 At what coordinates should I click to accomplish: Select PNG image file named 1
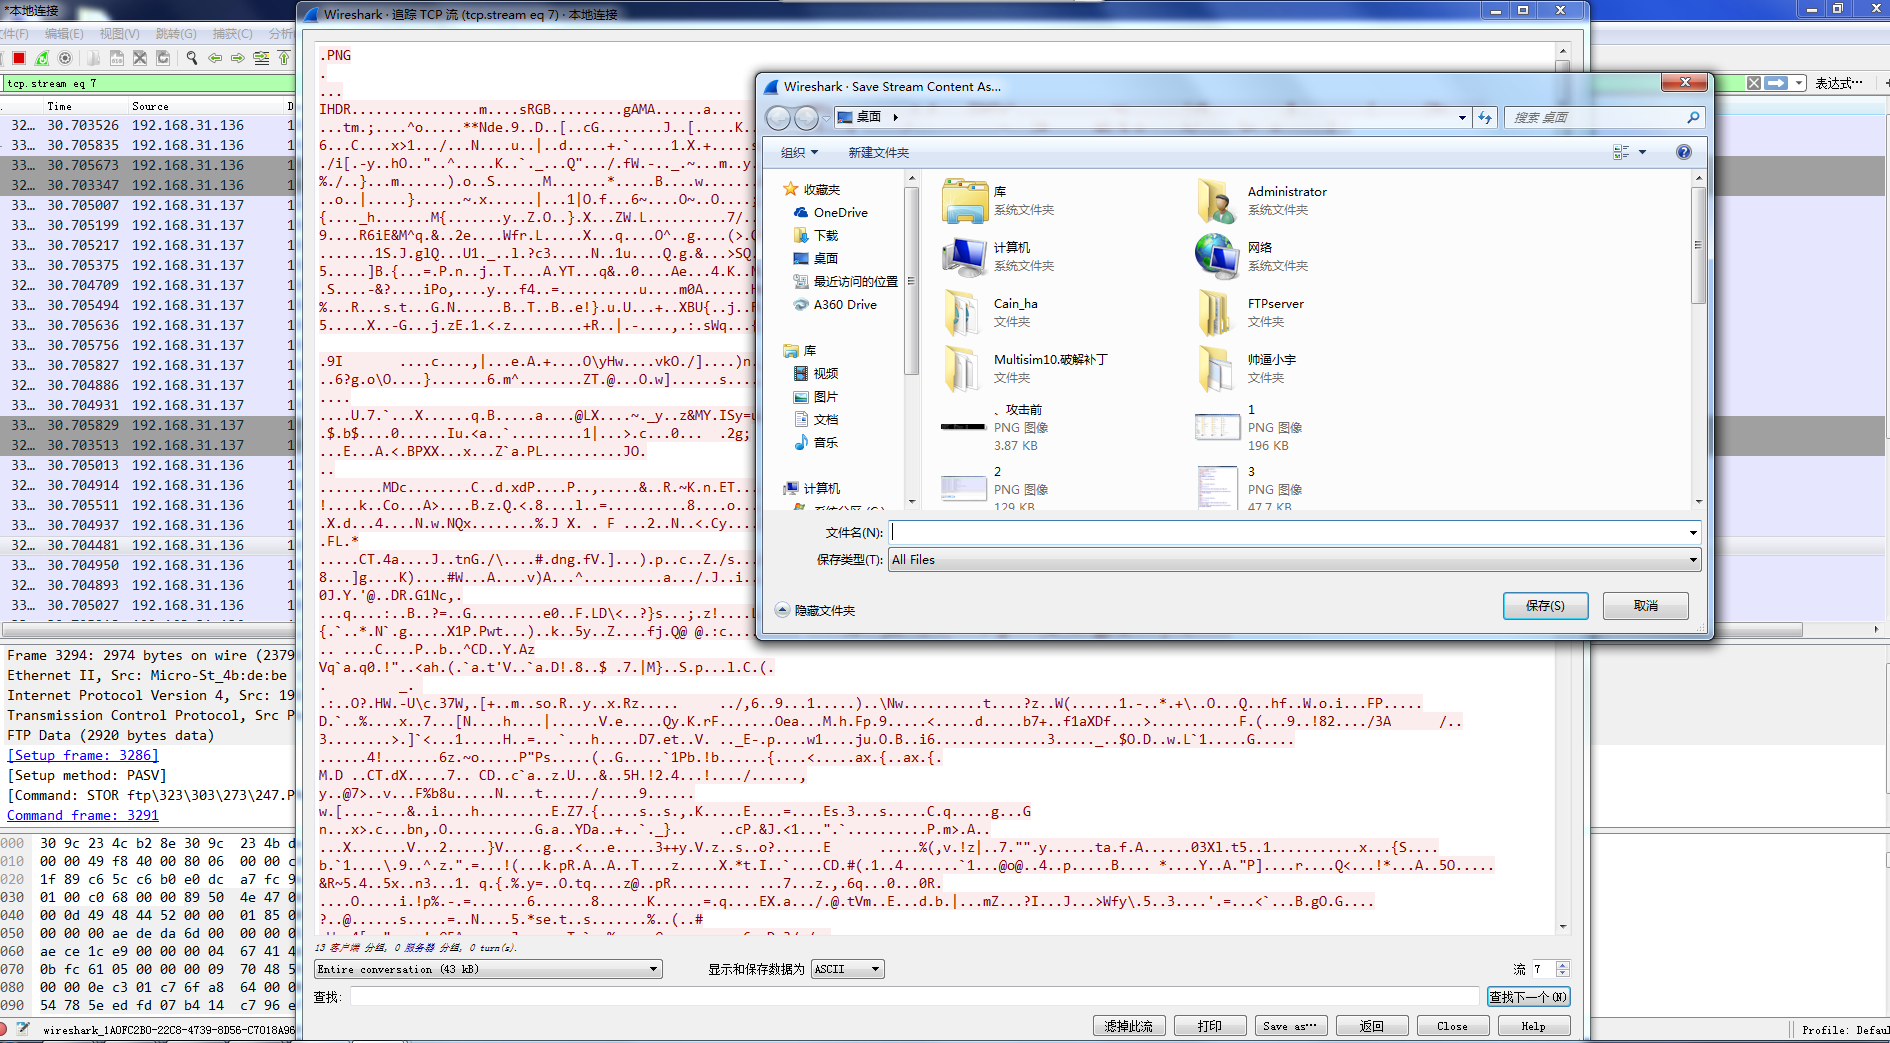point(1250,428)
